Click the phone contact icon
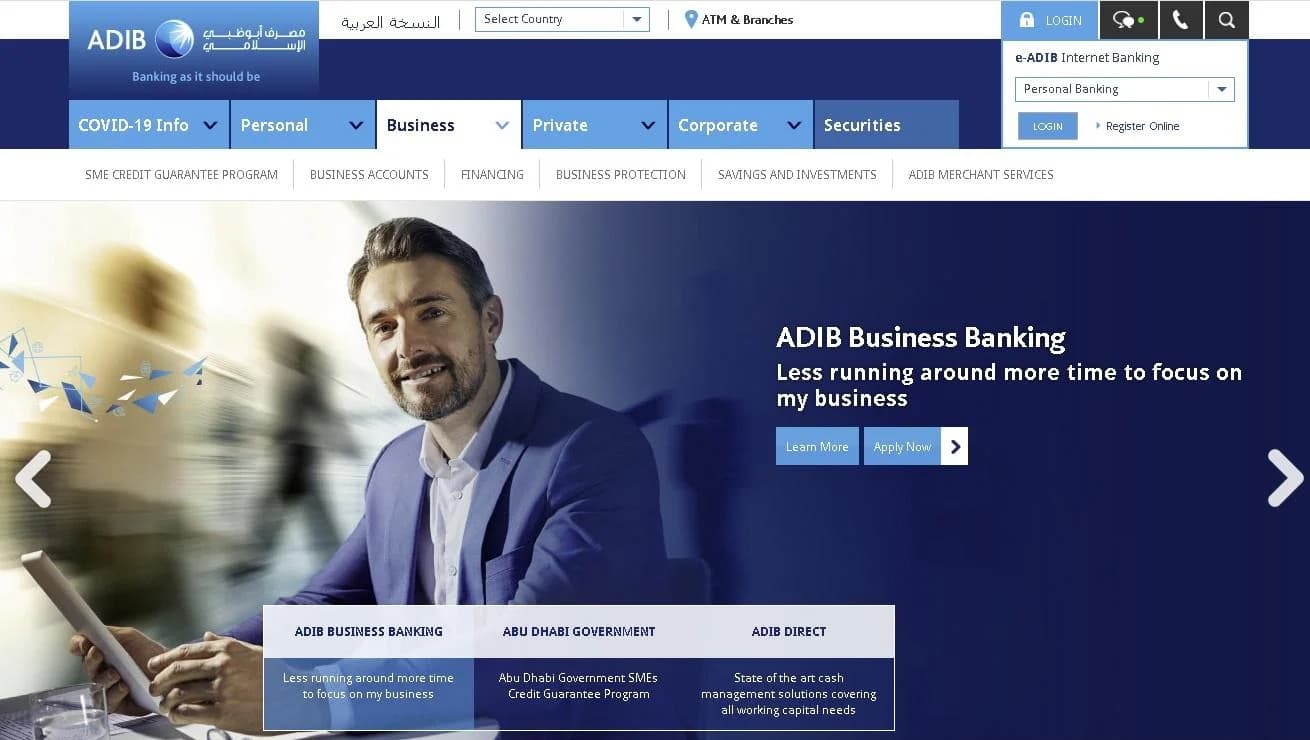Viewport: 1310px width, 740px height. [1181, 20]
